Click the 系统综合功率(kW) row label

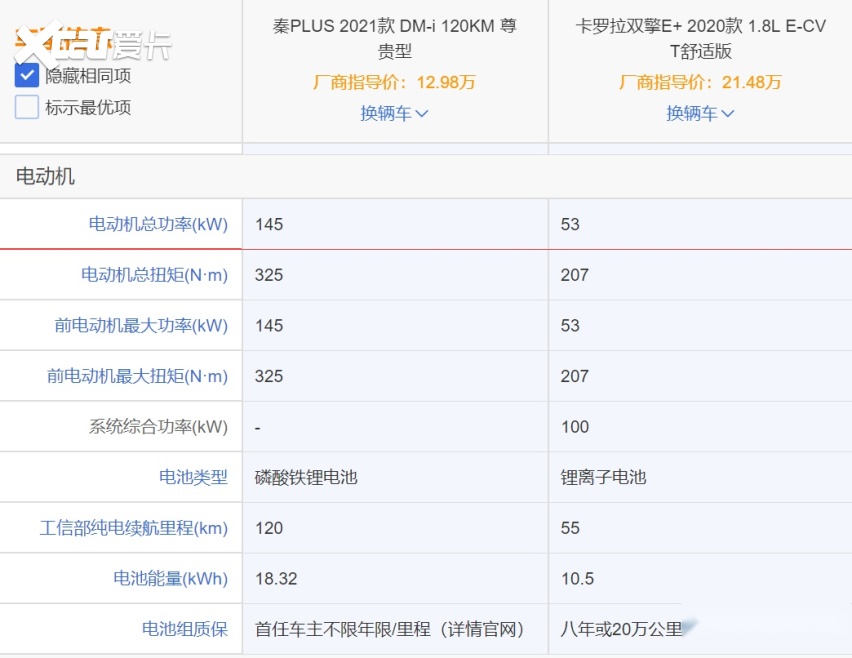pyautogui.click(x=158, y=427)
